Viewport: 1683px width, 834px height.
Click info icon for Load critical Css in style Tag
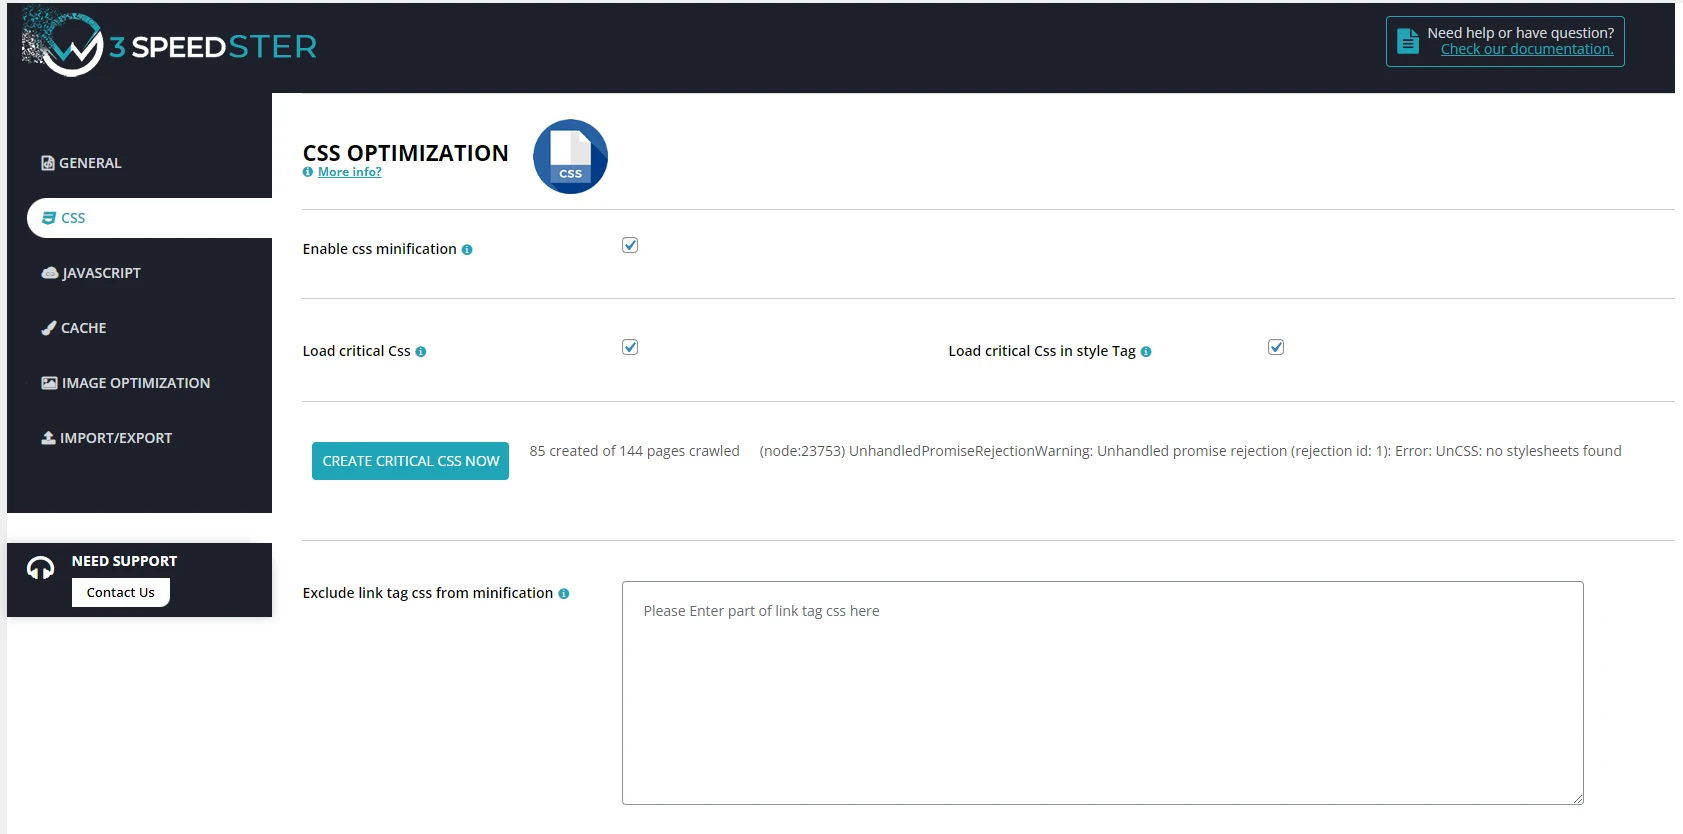(1146, 352)
